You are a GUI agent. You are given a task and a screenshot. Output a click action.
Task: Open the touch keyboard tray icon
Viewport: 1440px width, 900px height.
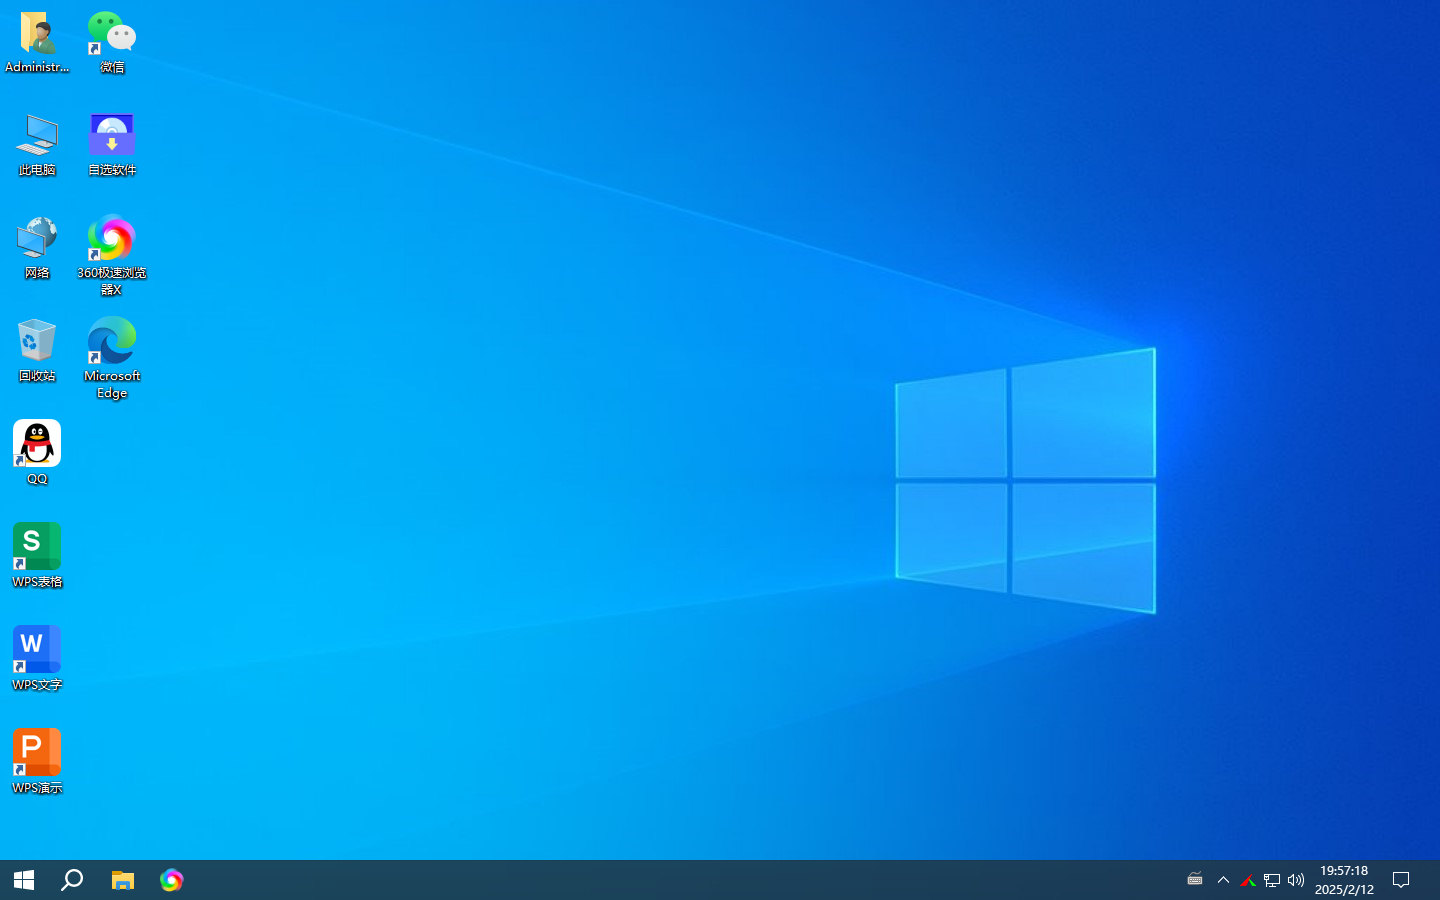[1195, 880]
